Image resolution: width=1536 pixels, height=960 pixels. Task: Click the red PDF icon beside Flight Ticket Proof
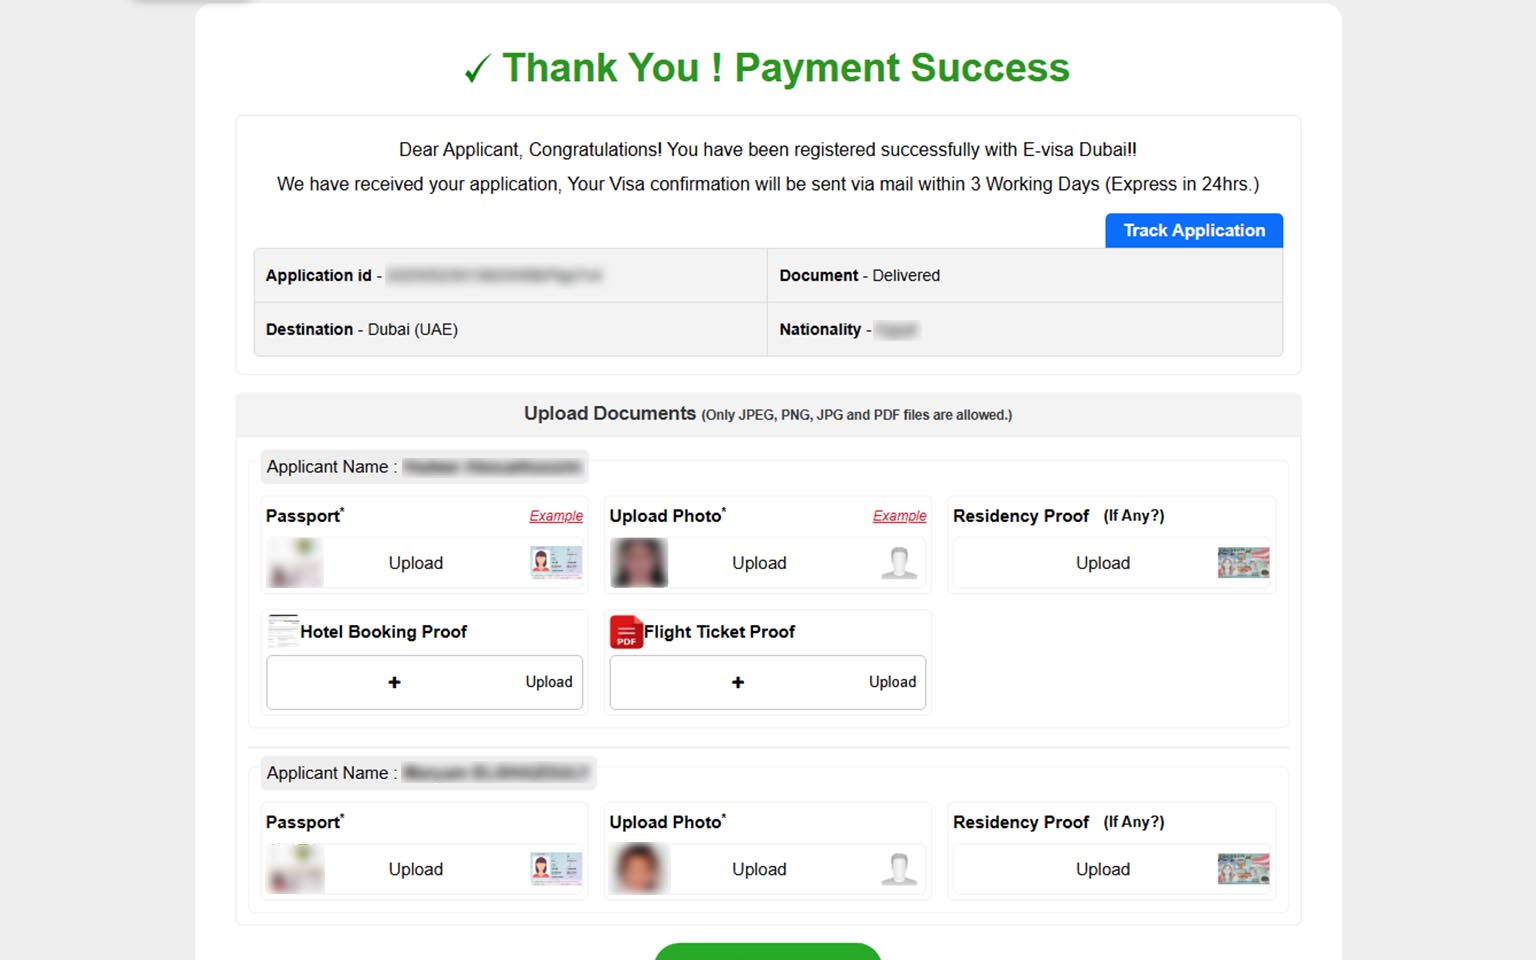626,632
